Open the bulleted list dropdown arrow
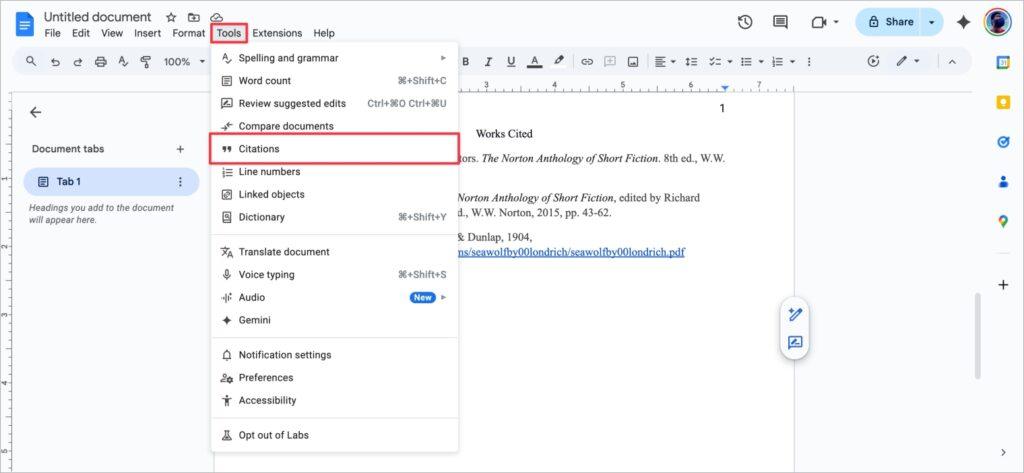The height and width of the screenshot is (473, 1024). (x=761, y=61)
